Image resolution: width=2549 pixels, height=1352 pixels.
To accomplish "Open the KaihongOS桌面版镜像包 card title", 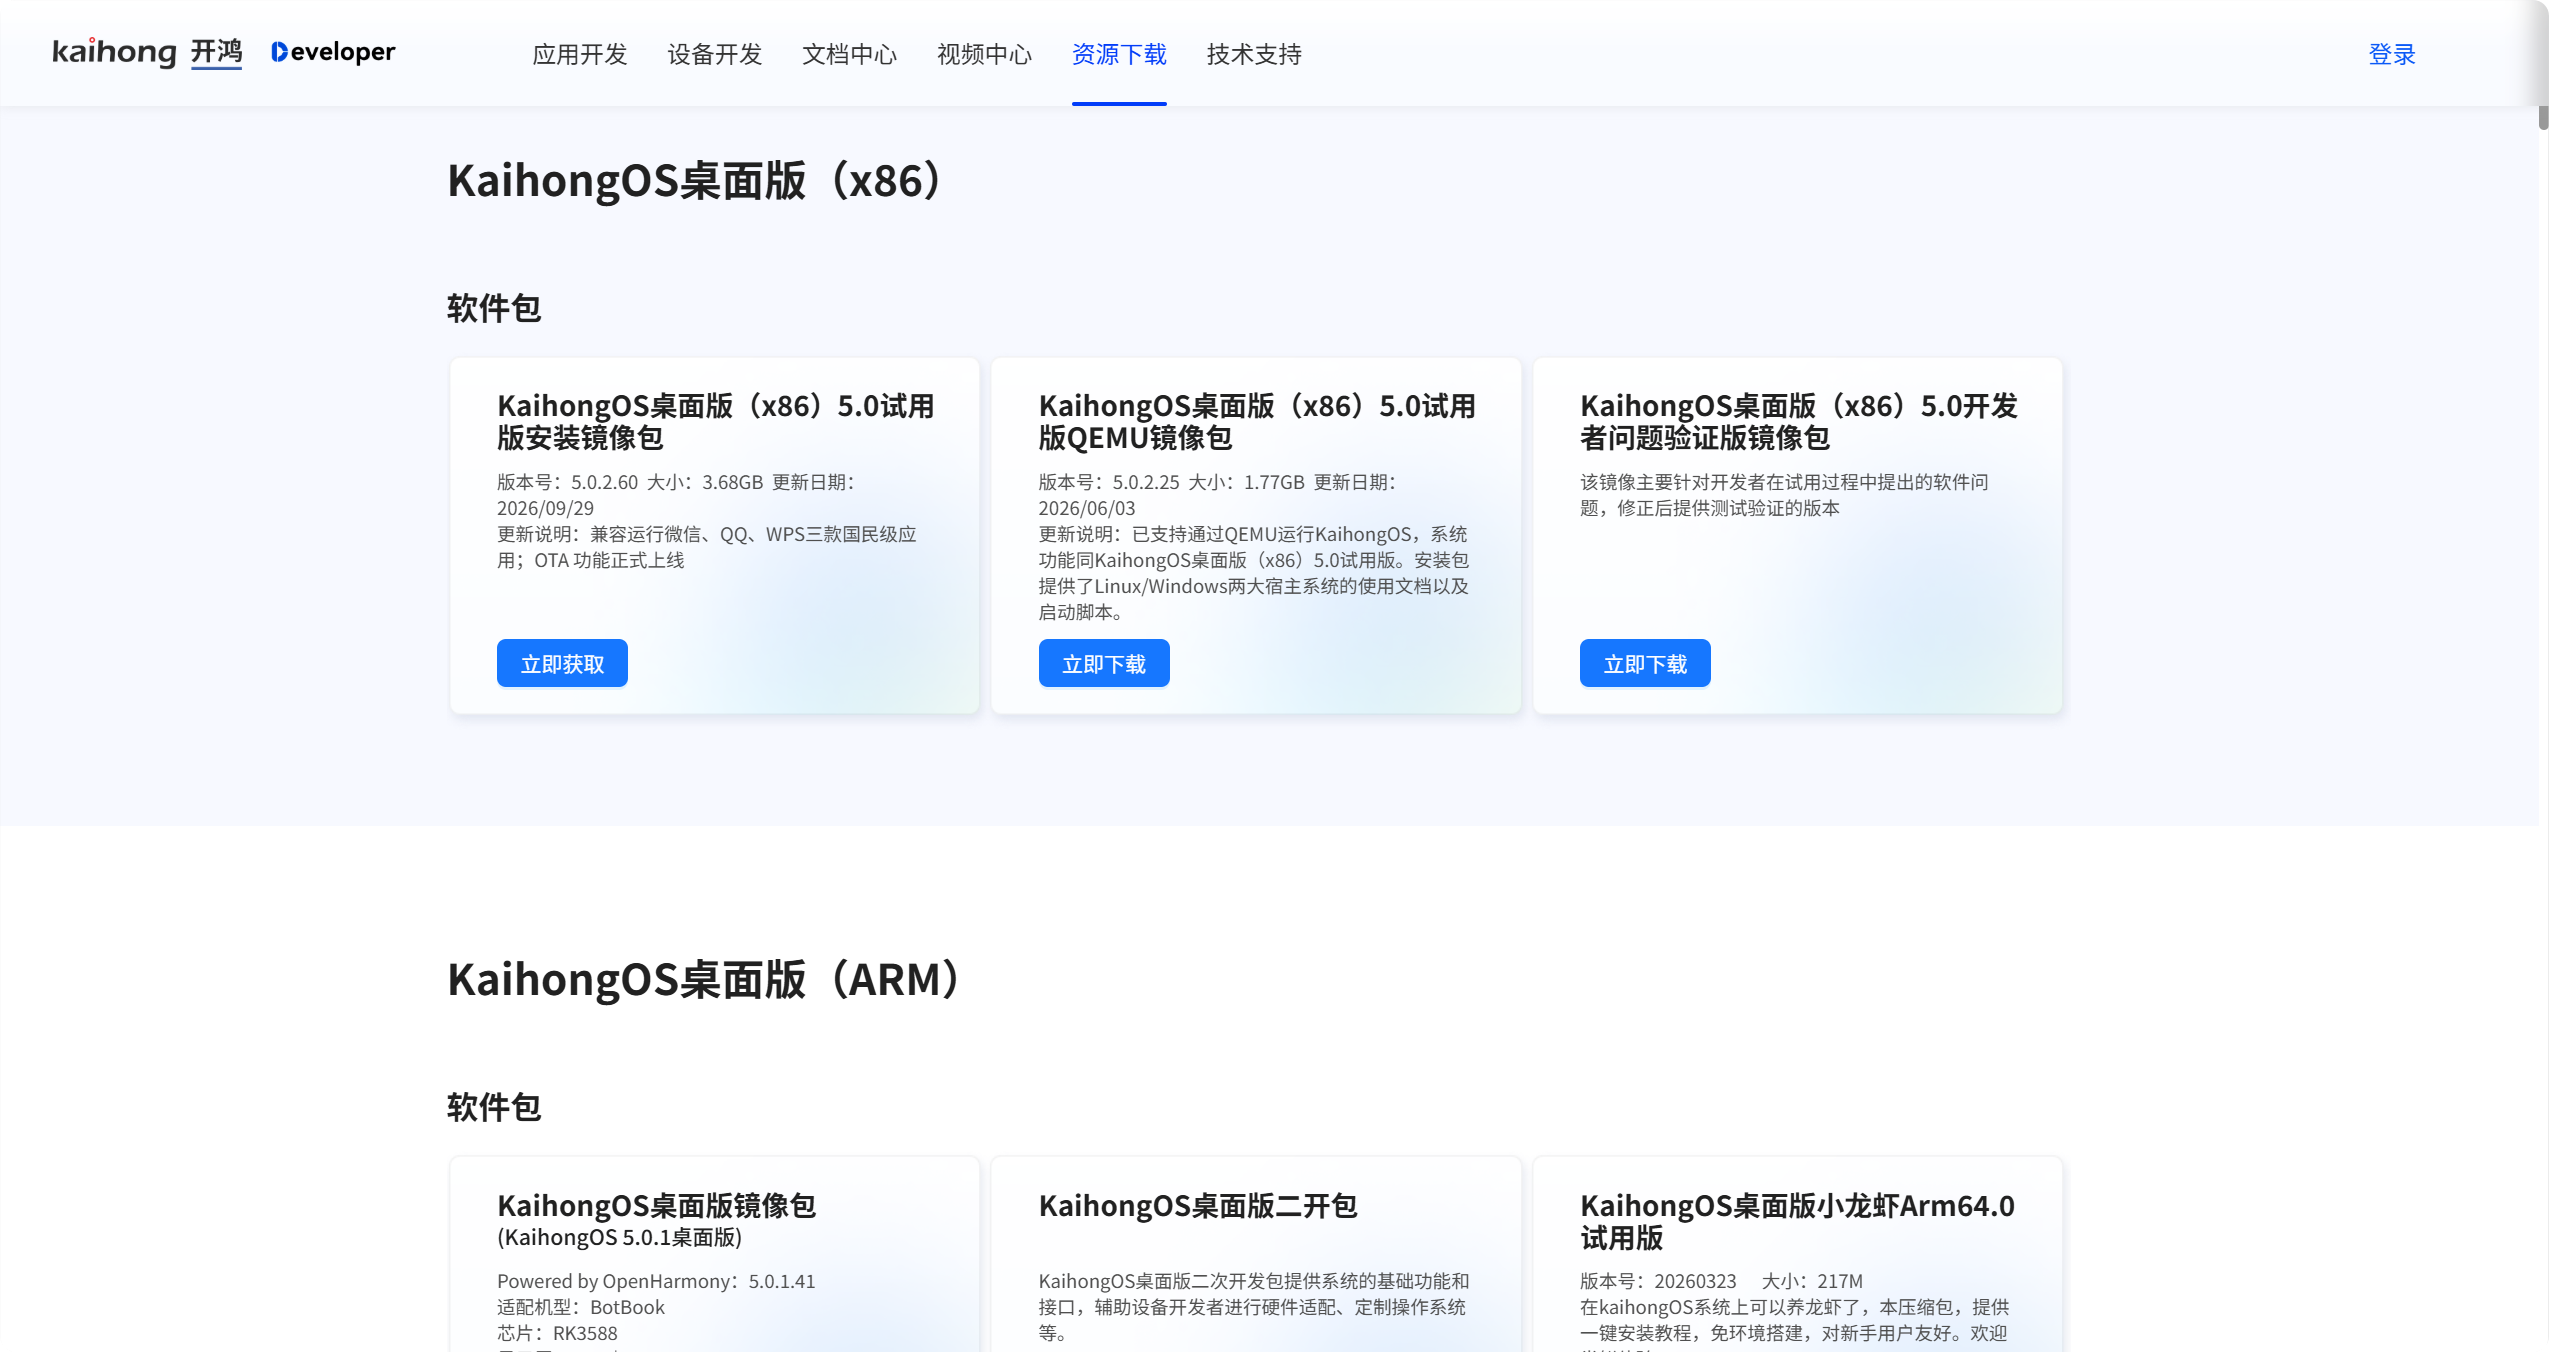I will pyautogui.click(x=656, y=1206).
